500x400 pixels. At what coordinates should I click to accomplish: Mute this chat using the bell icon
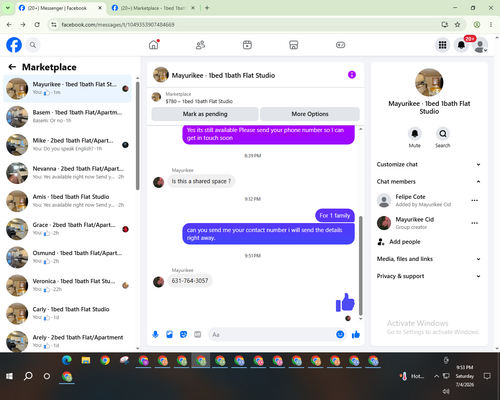pos(415,134)
